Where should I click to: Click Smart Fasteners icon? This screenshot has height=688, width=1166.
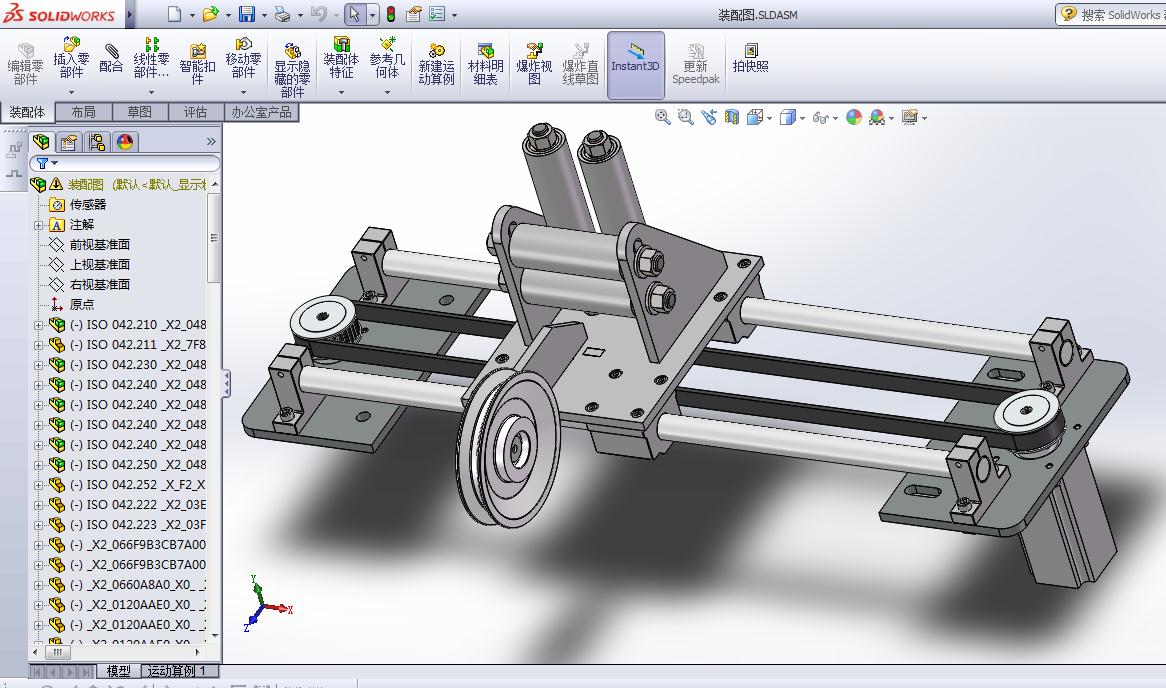click(197, 64)
